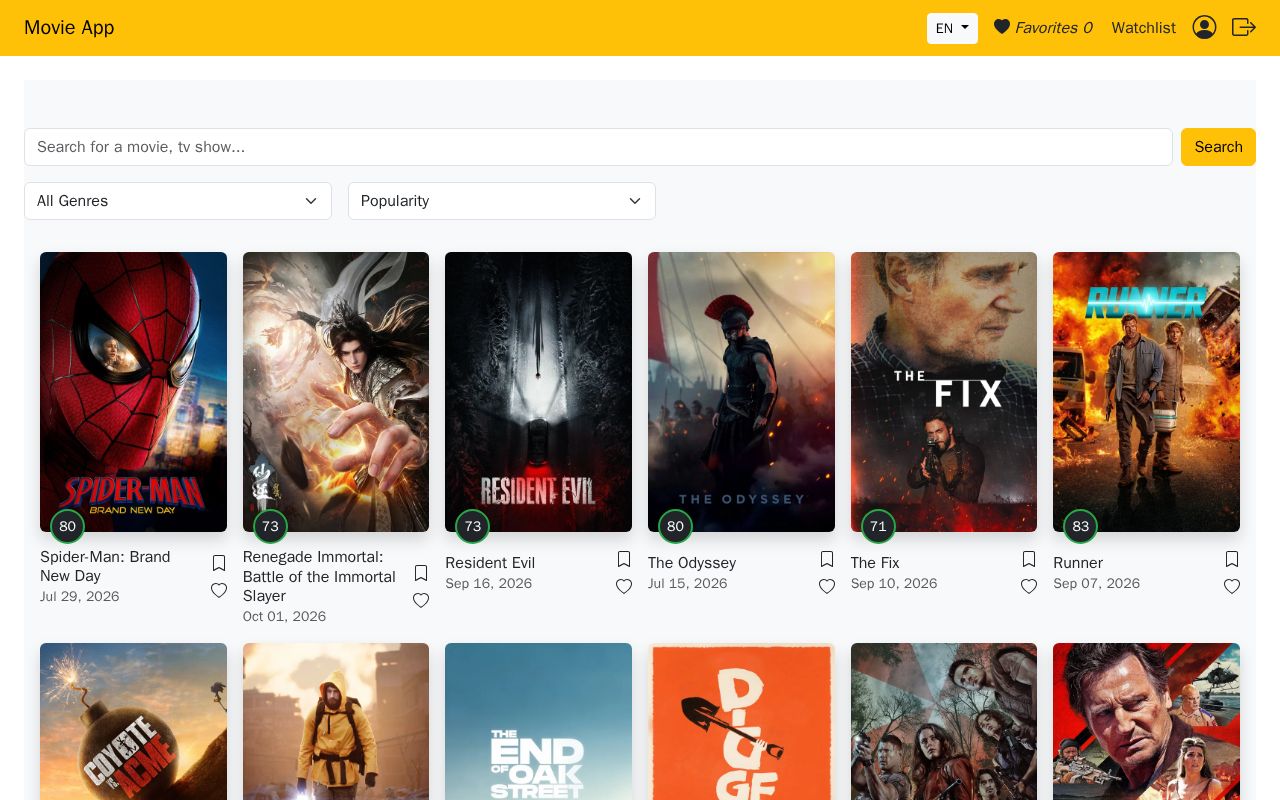Open the Runner movie poster

coord(1146,392)
